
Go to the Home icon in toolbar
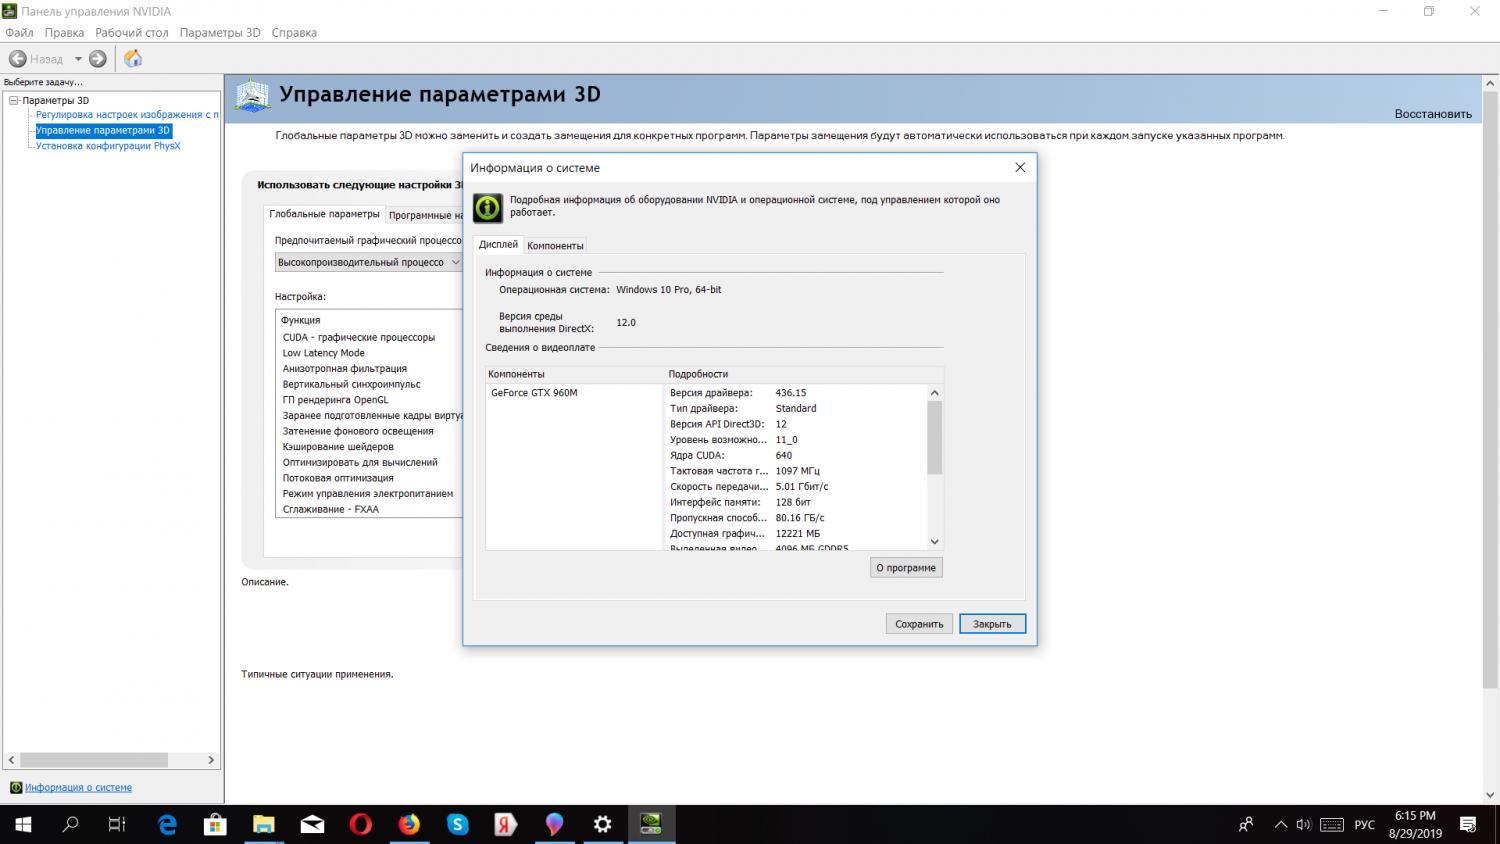tap(133, 59)
